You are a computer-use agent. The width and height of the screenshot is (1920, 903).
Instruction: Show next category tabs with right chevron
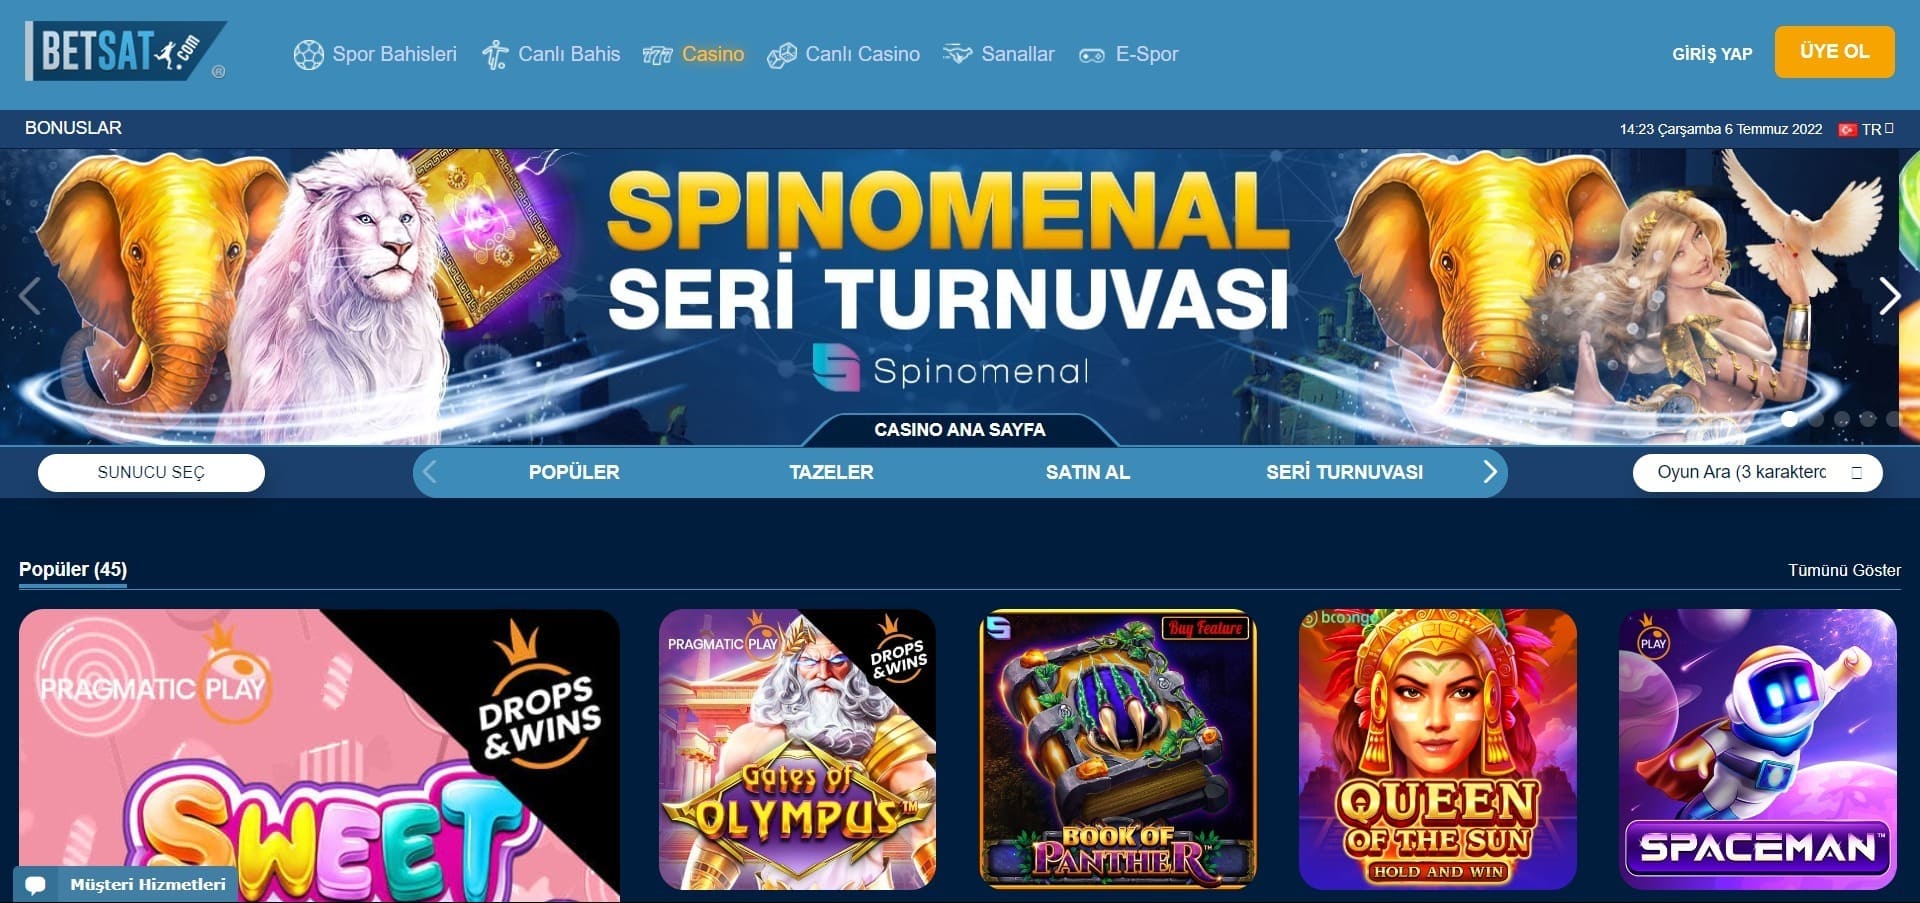click(1489, 472)
